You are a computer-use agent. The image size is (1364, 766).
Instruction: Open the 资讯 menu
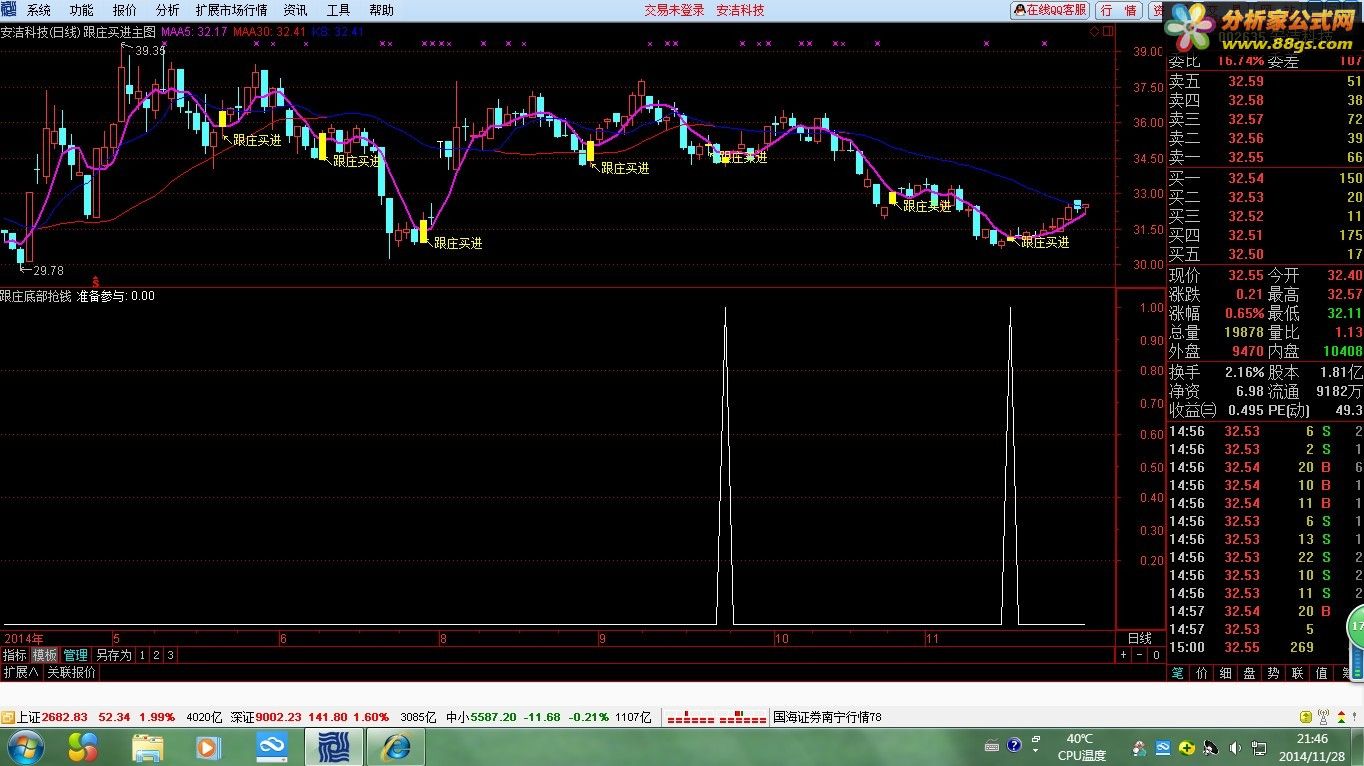tap(295, 10)
